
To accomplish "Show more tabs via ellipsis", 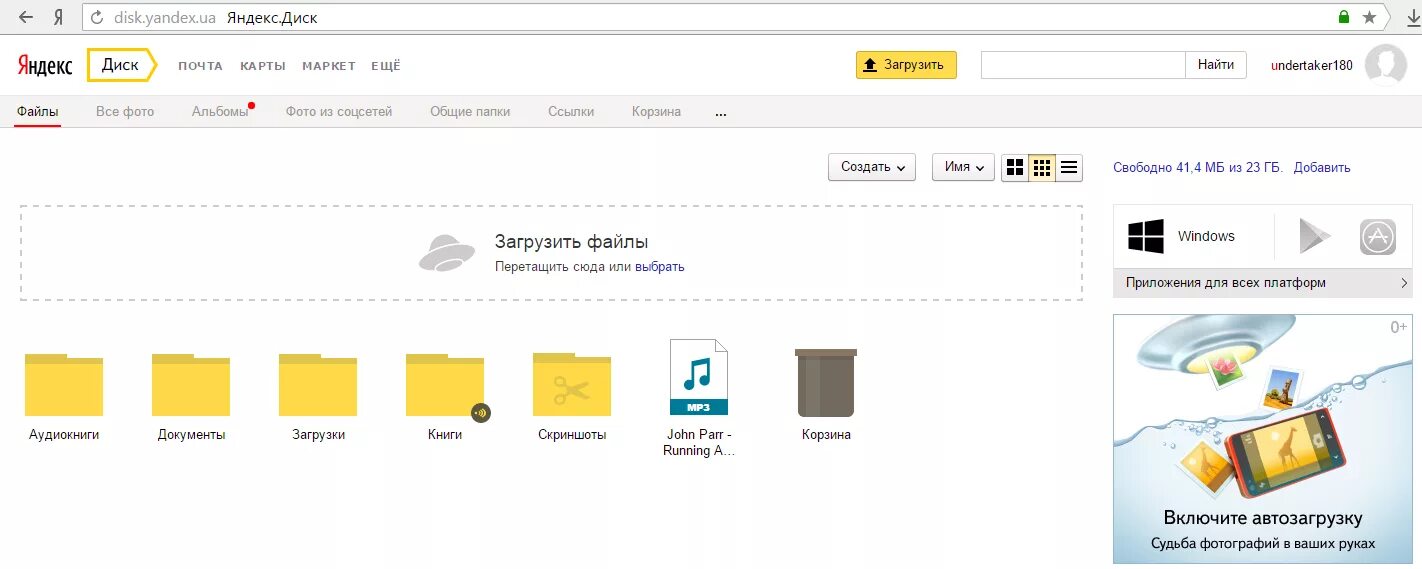I will coord(721,112).
